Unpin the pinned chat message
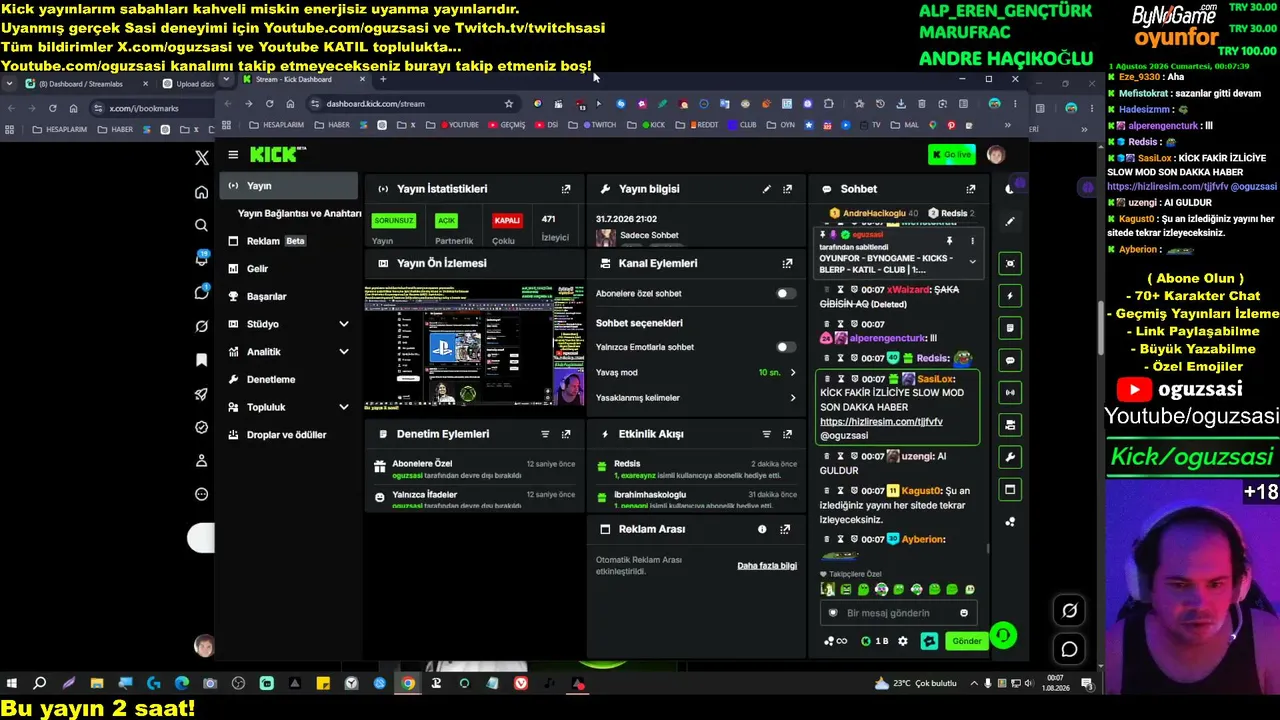Image resolution: width=1280 pixels, height=720 pixels. point(949,241)
